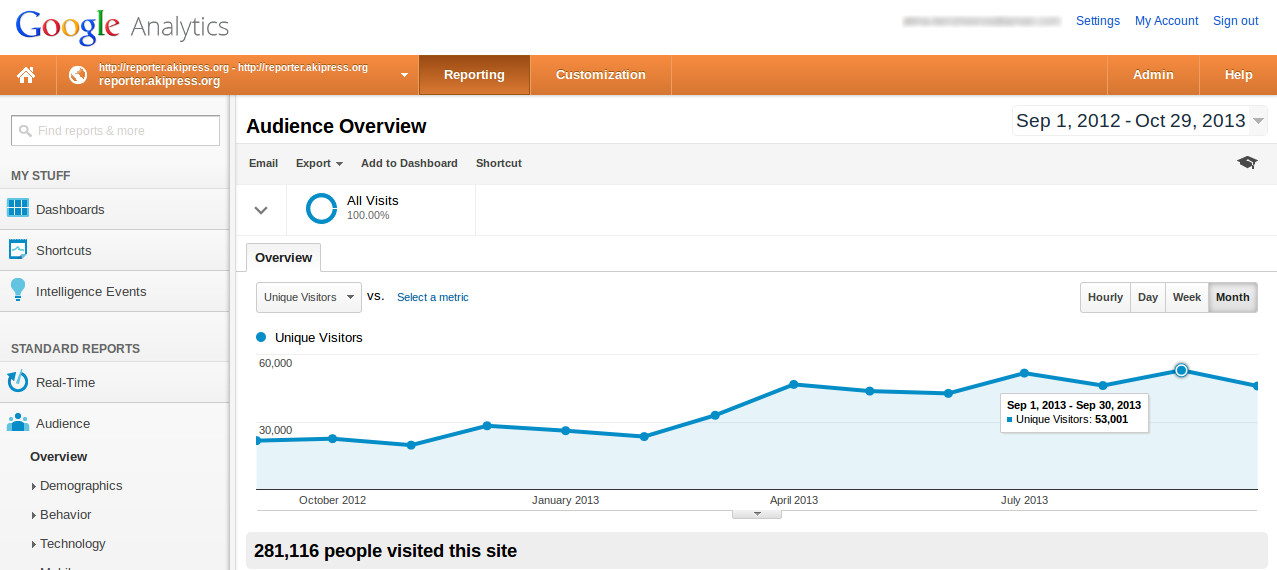Screen dimensions: 1277x570
Task: Collapse the chart with bottom arrow handle
Action: pos(757,514)
